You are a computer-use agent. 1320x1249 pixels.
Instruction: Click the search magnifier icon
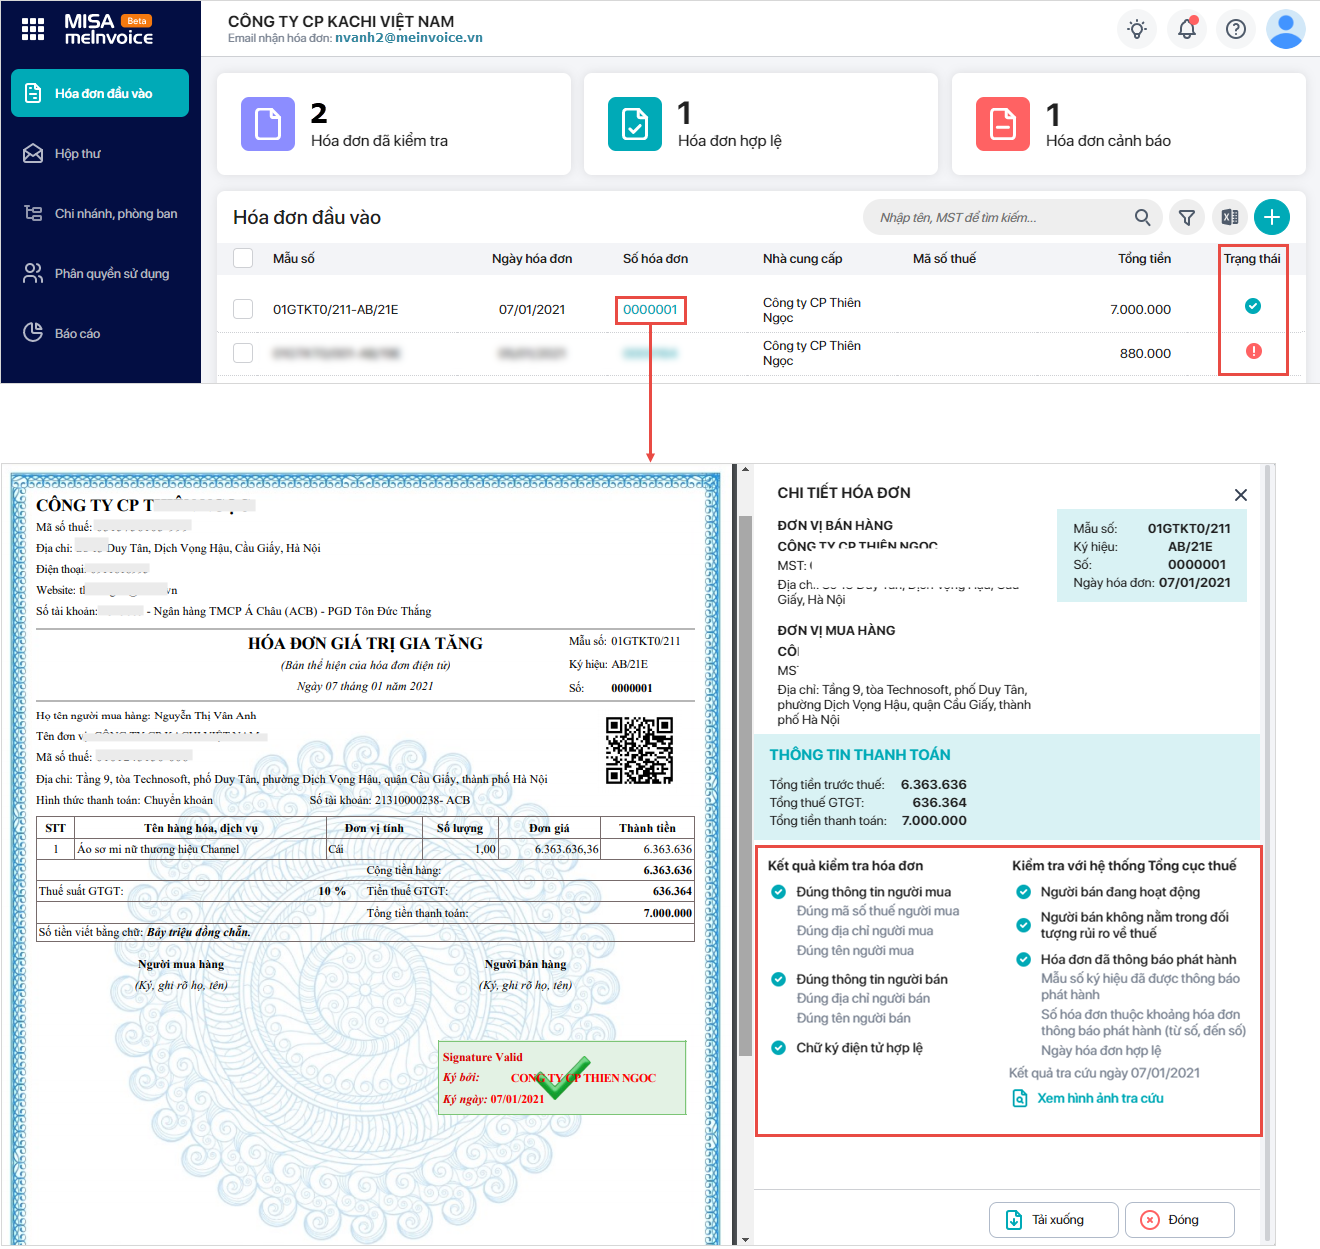click(x=1142, y=217)
